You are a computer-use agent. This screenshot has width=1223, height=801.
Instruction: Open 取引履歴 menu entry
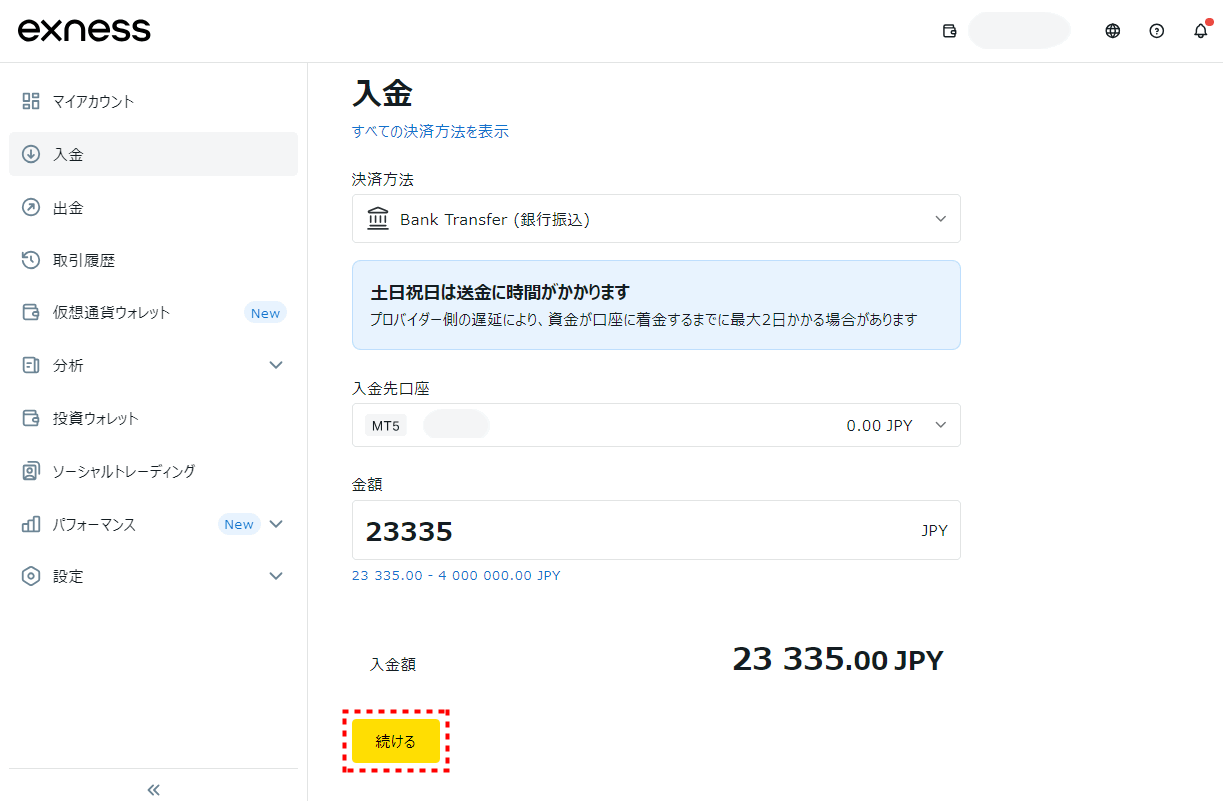[x=153, y=260]
